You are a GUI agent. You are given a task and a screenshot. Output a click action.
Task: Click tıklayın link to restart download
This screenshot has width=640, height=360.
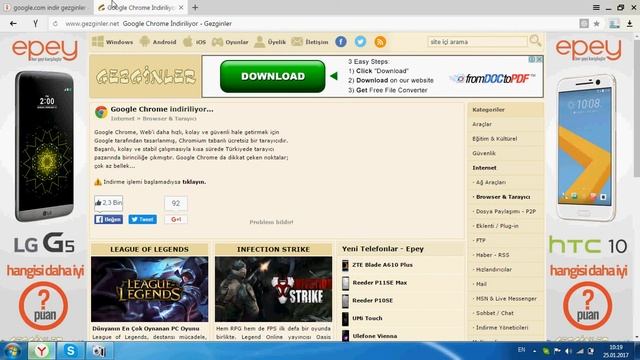194,182
